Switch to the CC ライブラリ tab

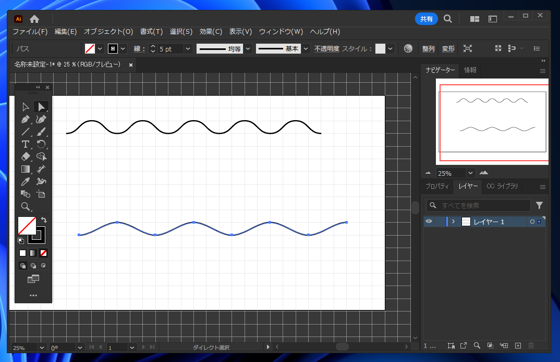(502, 186)
